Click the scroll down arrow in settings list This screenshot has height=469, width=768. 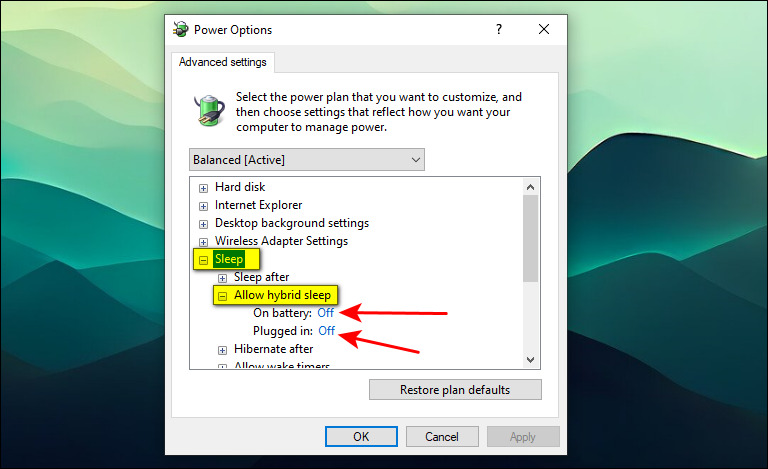(530, 360)
